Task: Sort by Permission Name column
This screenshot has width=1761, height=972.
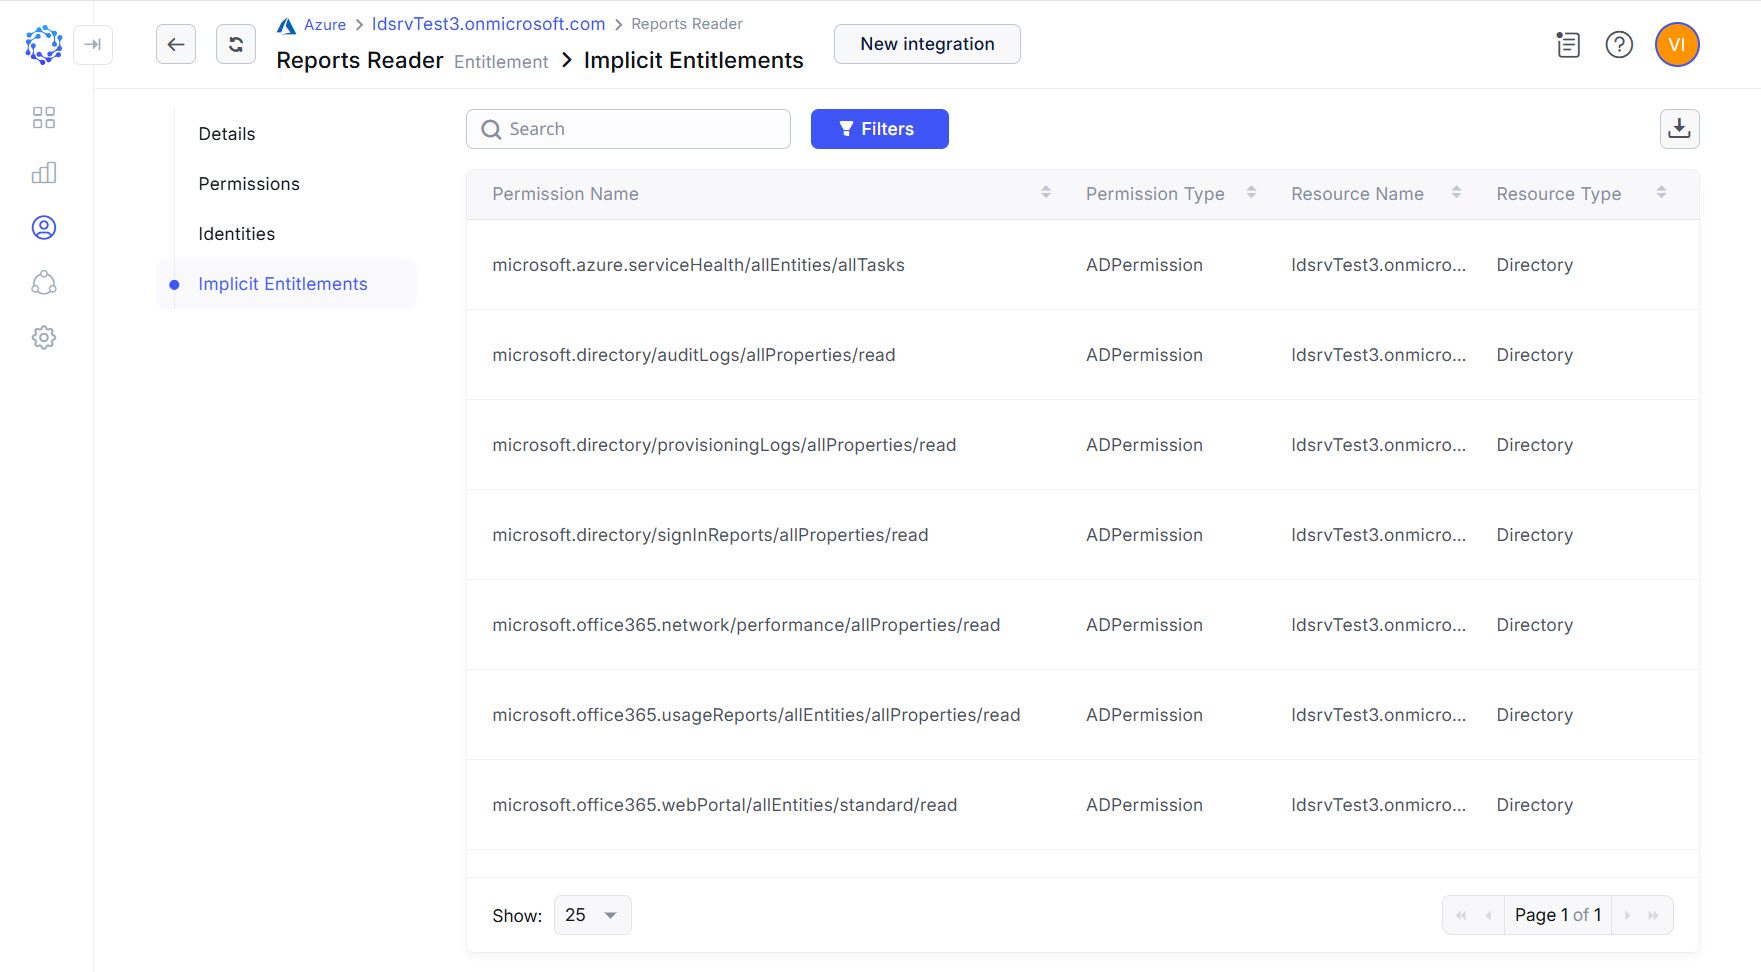Action: tap(1045, 193)
